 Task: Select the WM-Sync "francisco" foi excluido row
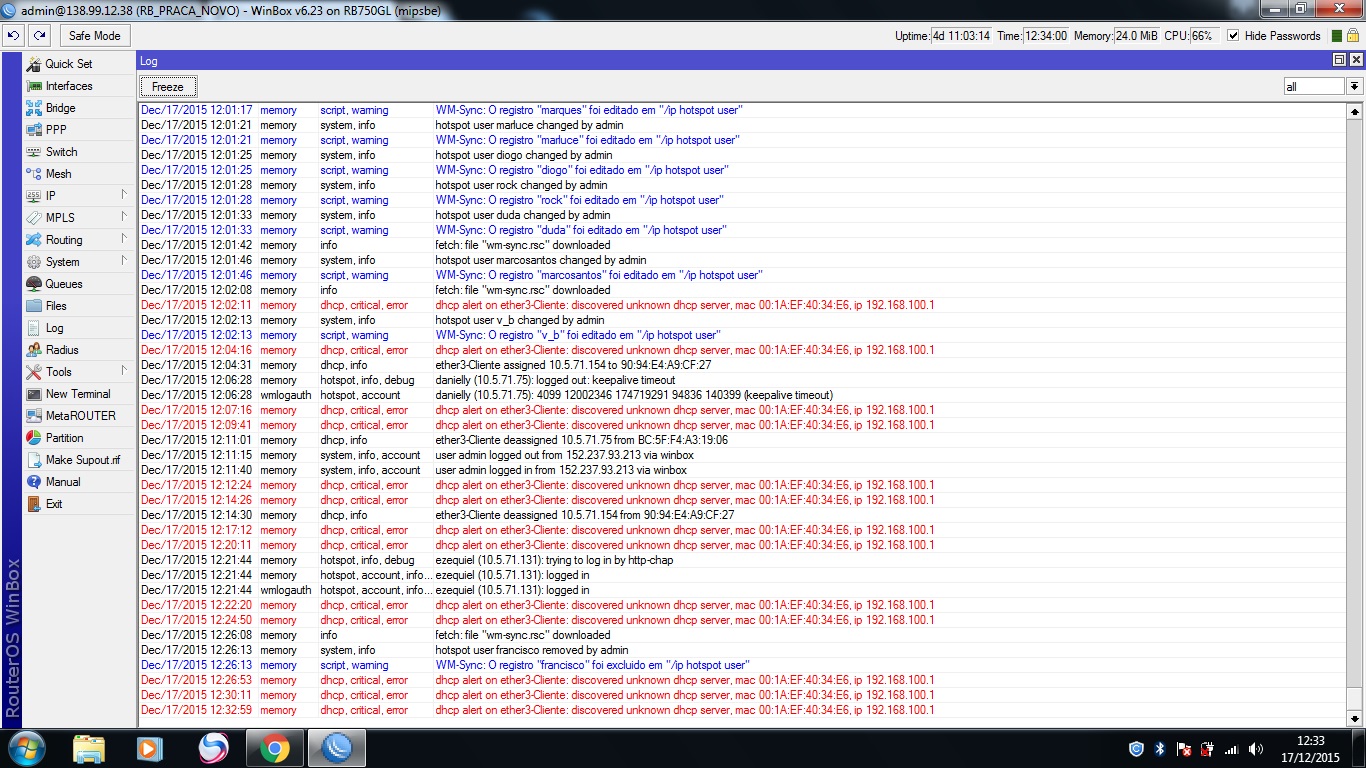(x=742, y=665)
